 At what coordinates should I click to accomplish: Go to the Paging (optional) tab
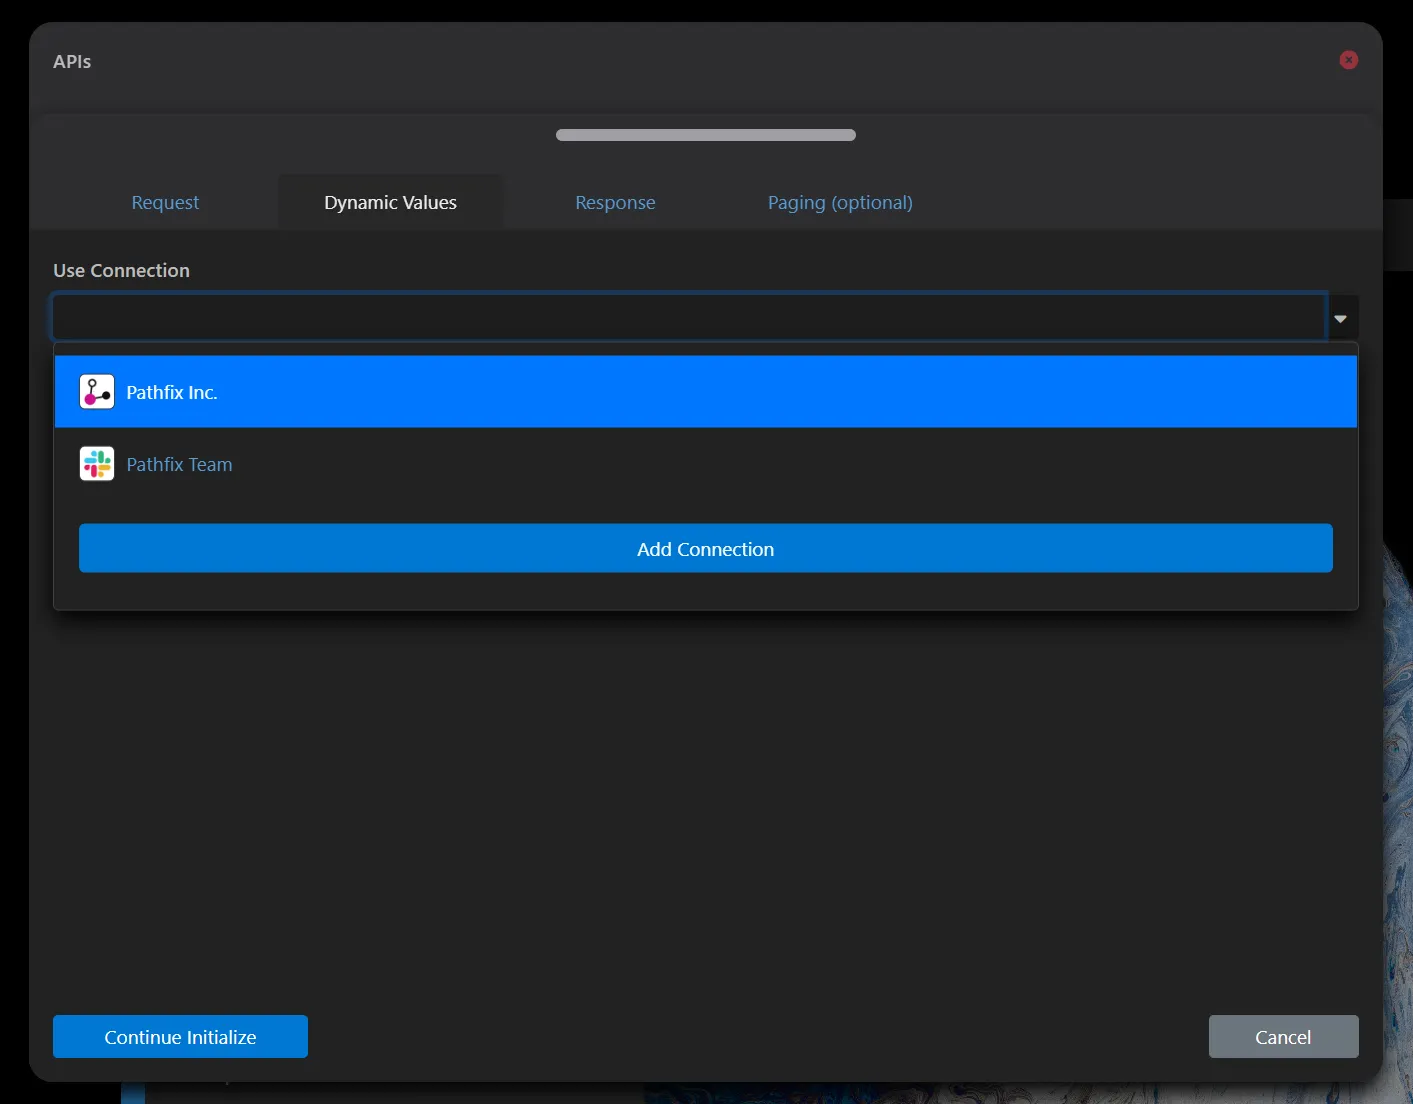(840, 202)
